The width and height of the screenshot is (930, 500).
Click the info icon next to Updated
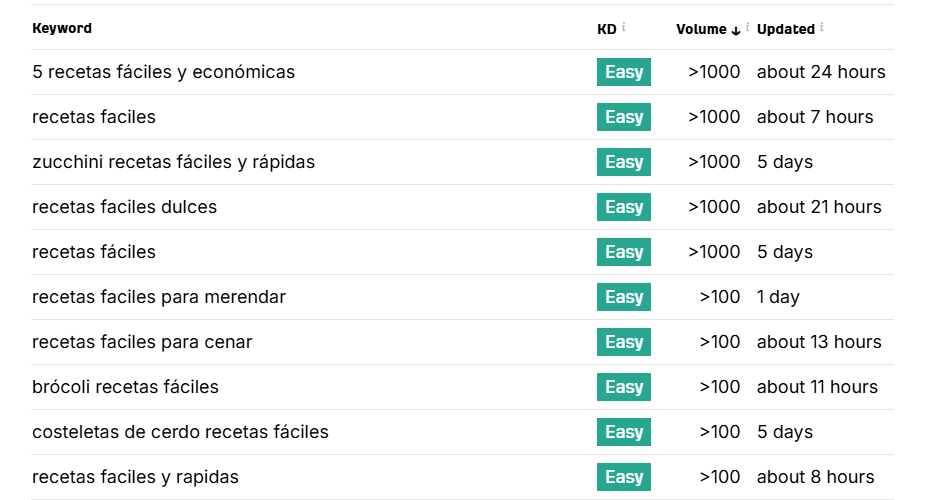[822, 27]
